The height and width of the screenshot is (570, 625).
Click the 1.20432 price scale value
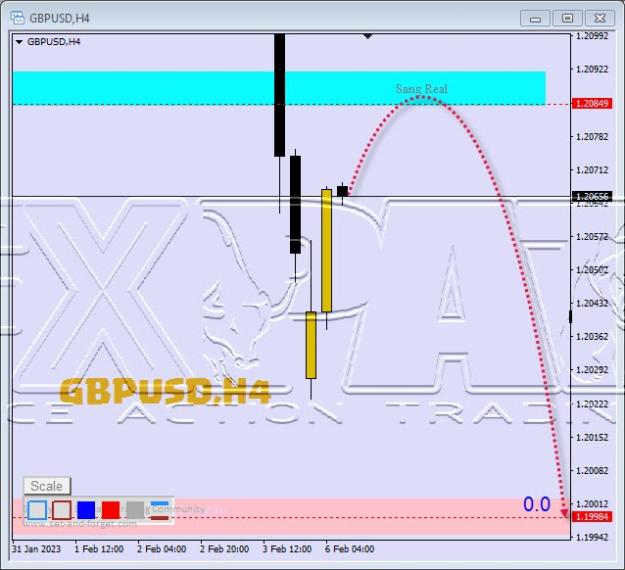592,303
